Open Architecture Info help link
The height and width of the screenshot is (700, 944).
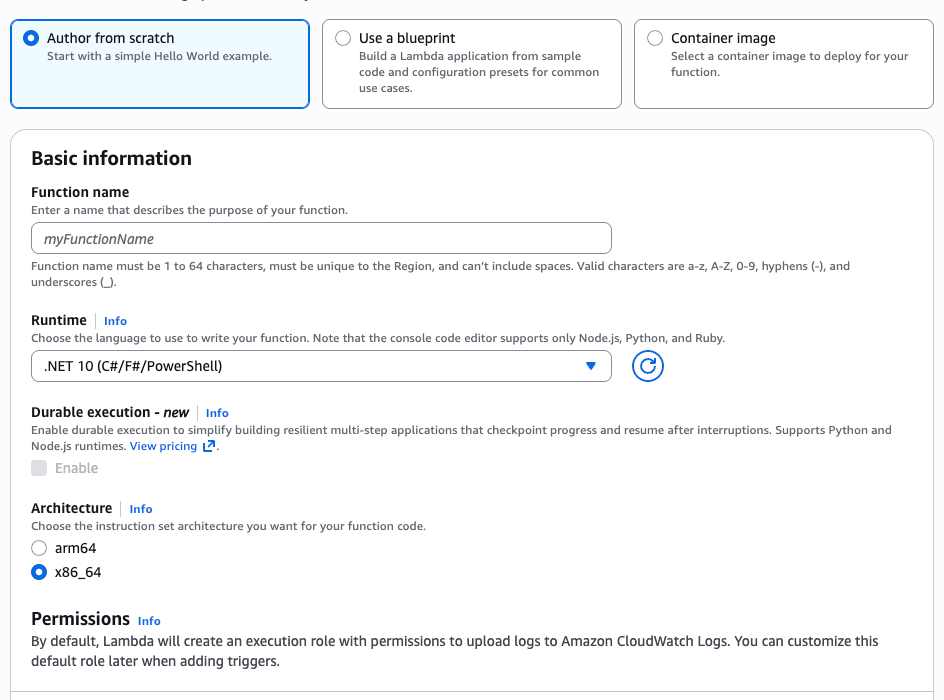(x=141, y=509)
